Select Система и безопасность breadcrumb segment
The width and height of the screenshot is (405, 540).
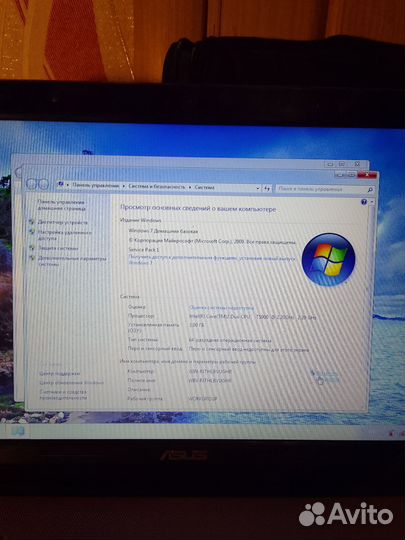click(x=157, y=186)
